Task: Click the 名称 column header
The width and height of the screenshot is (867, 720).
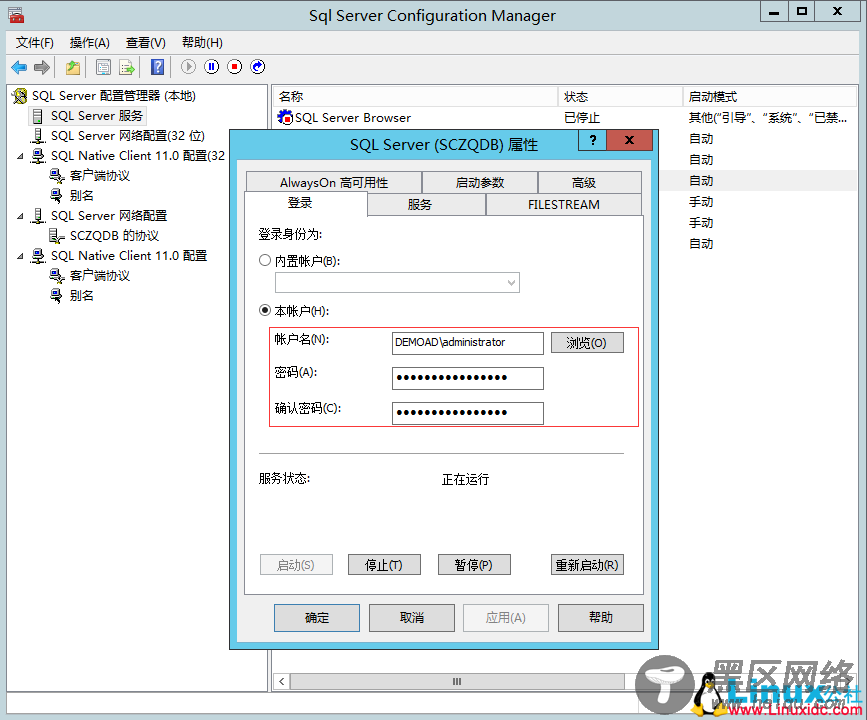Action: coord(416,97)
